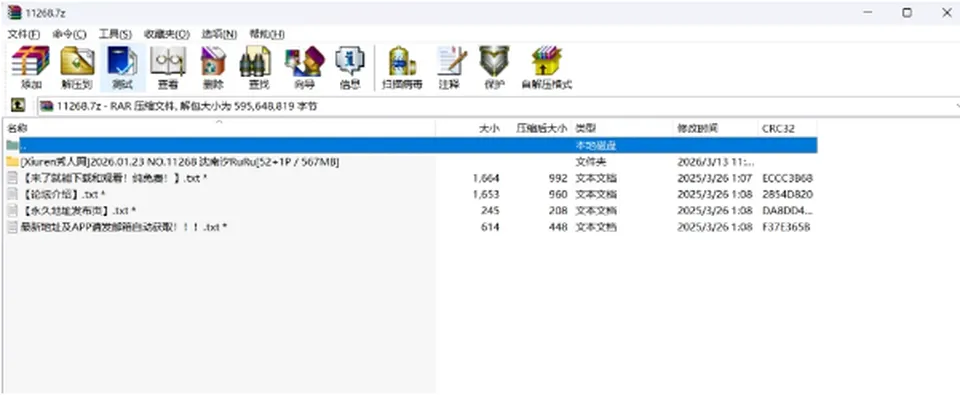Launch the Wizard (向导) tool
The image size is (960, 395).
[x=304, y=67]
